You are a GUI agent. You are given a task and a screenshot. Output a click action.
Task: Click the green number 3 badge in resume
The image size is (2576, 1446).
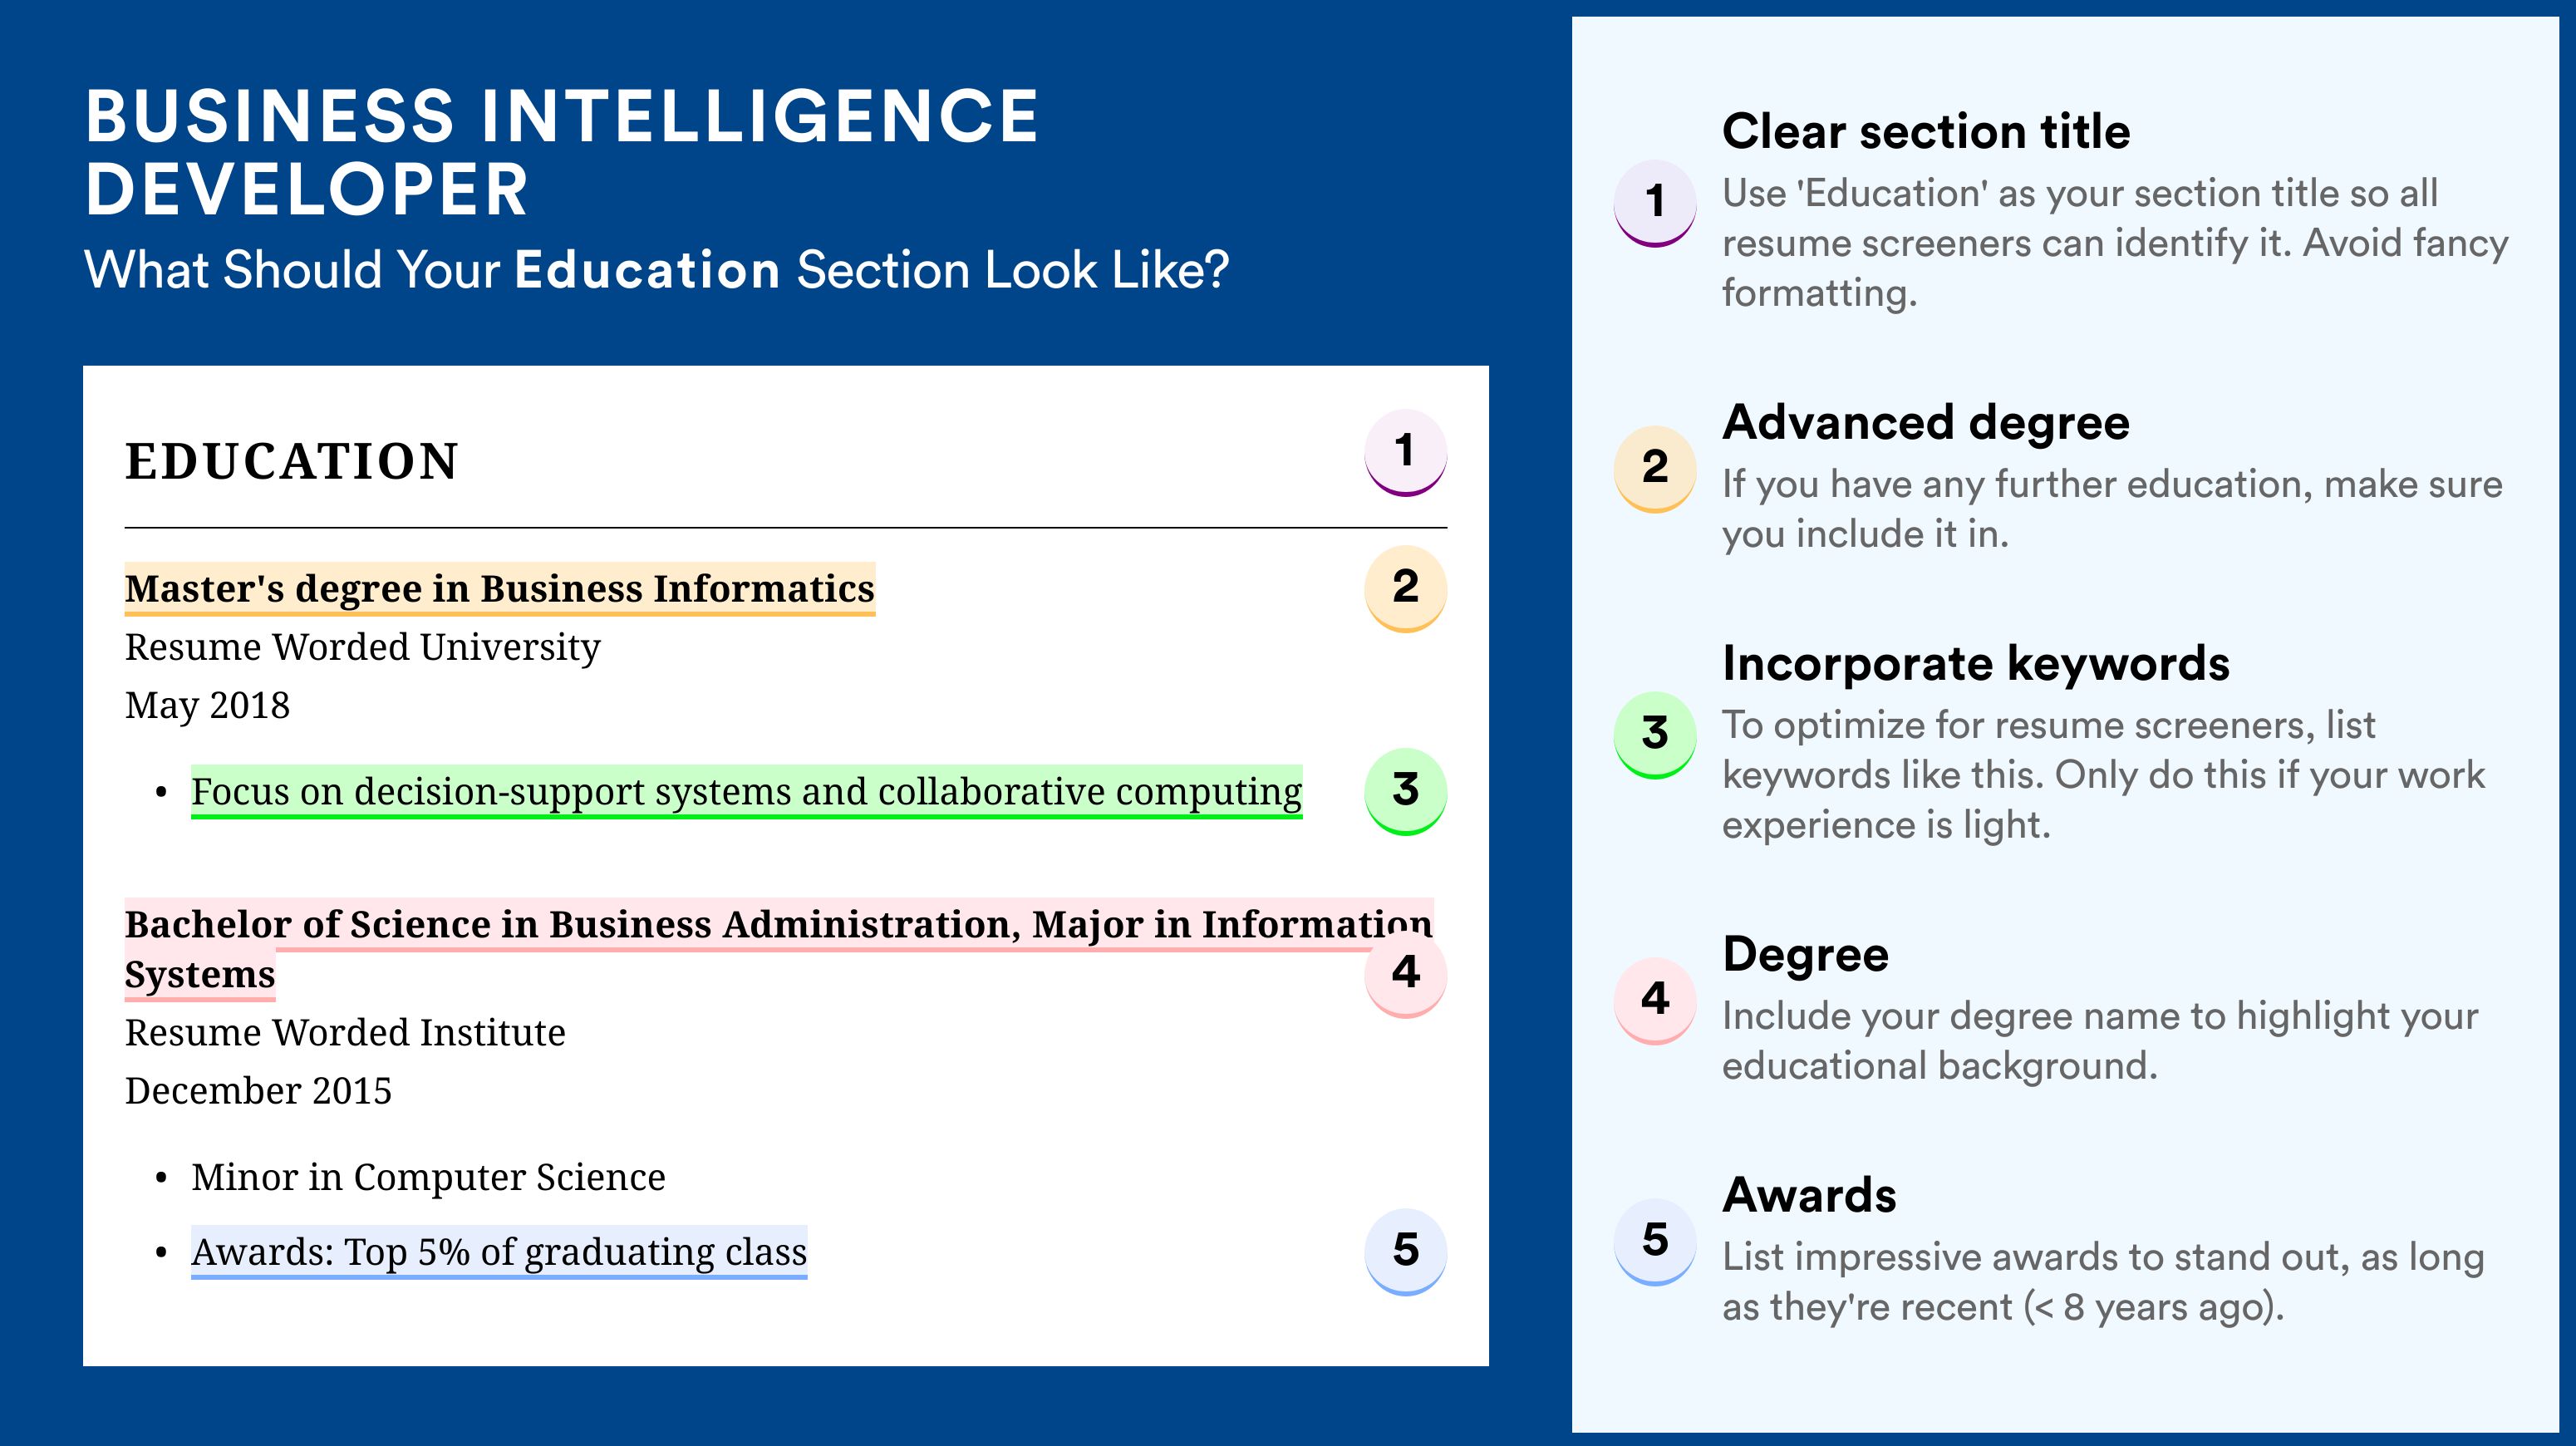1405,791
